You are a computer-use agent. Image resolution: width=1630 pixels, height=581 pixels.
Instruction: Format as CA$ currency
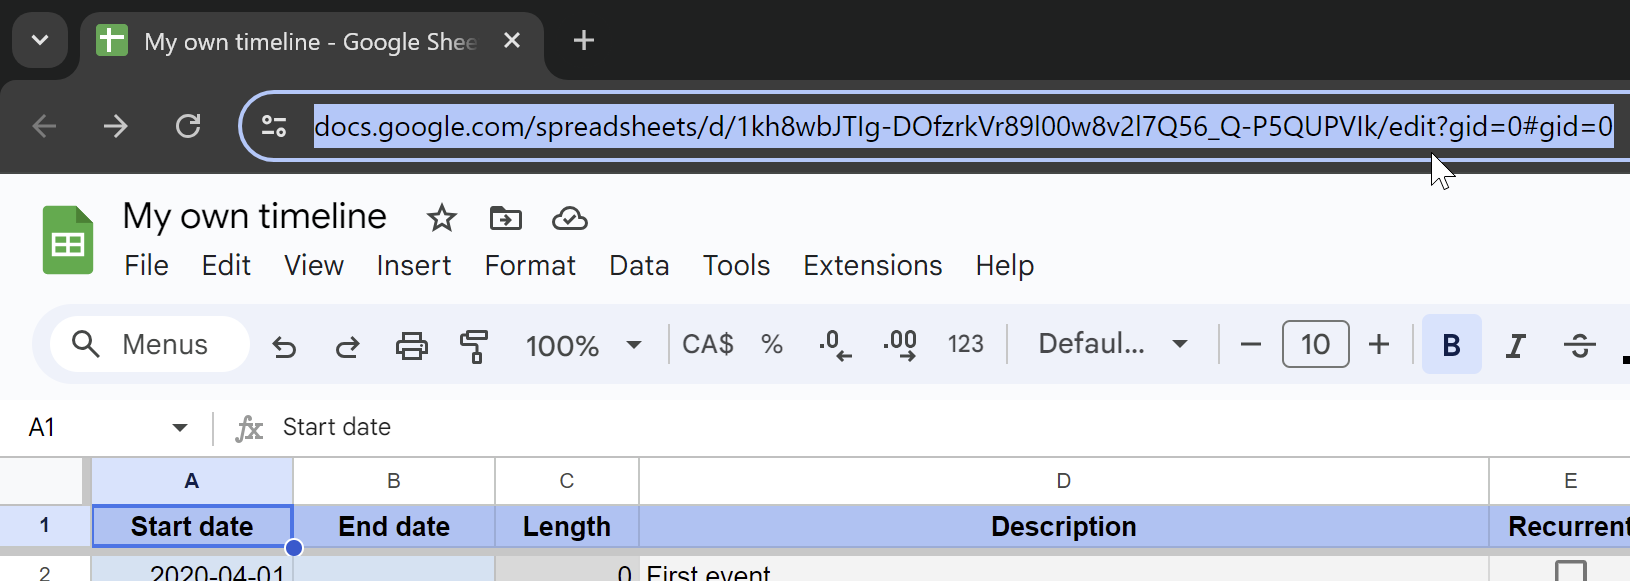pyautogui.click(x=707, y=344)
